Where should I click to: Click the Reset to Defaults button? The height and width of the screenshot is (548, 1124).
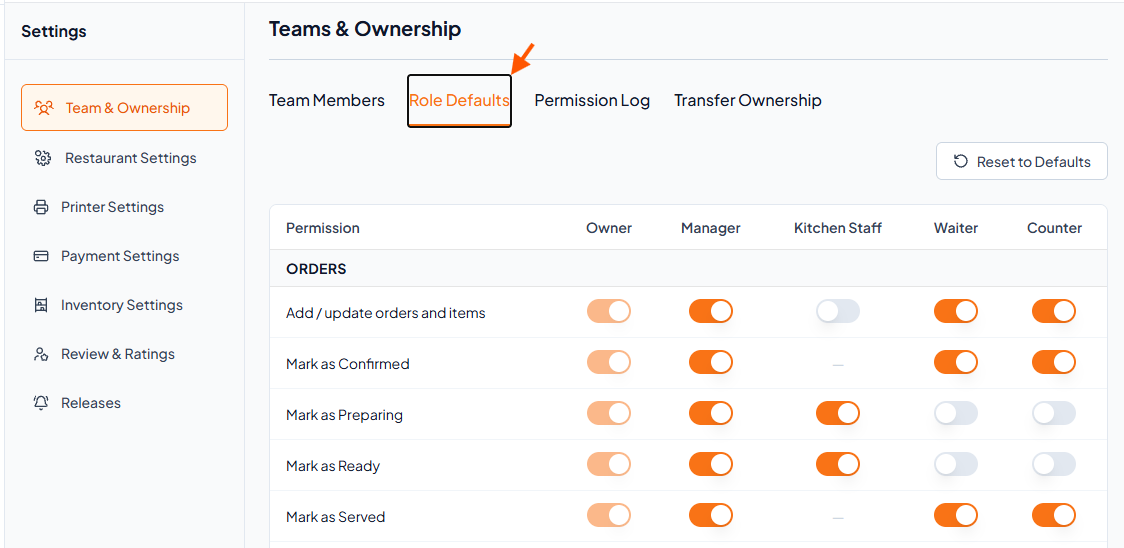(1021, 161)
